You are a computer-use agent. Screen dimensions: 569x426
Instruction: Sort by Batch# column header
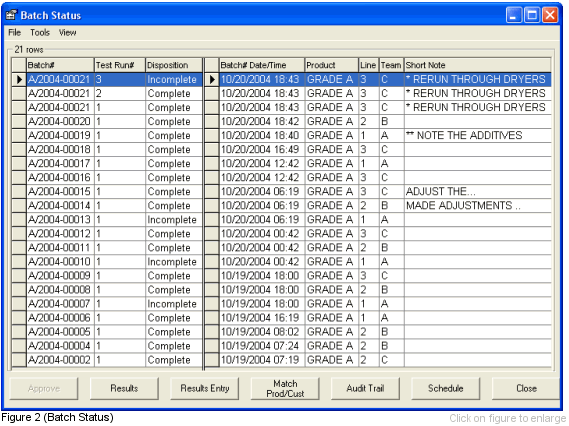click(60, 65)
